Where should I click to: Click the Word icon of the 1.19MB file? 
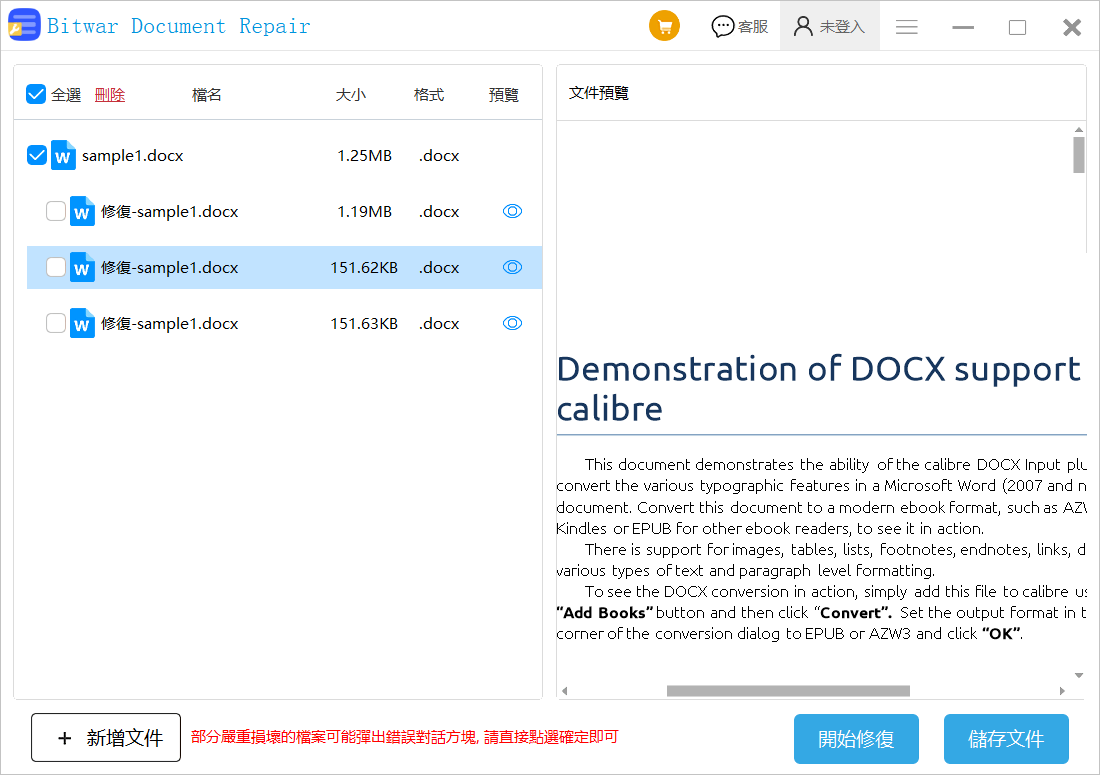point(82,211)
